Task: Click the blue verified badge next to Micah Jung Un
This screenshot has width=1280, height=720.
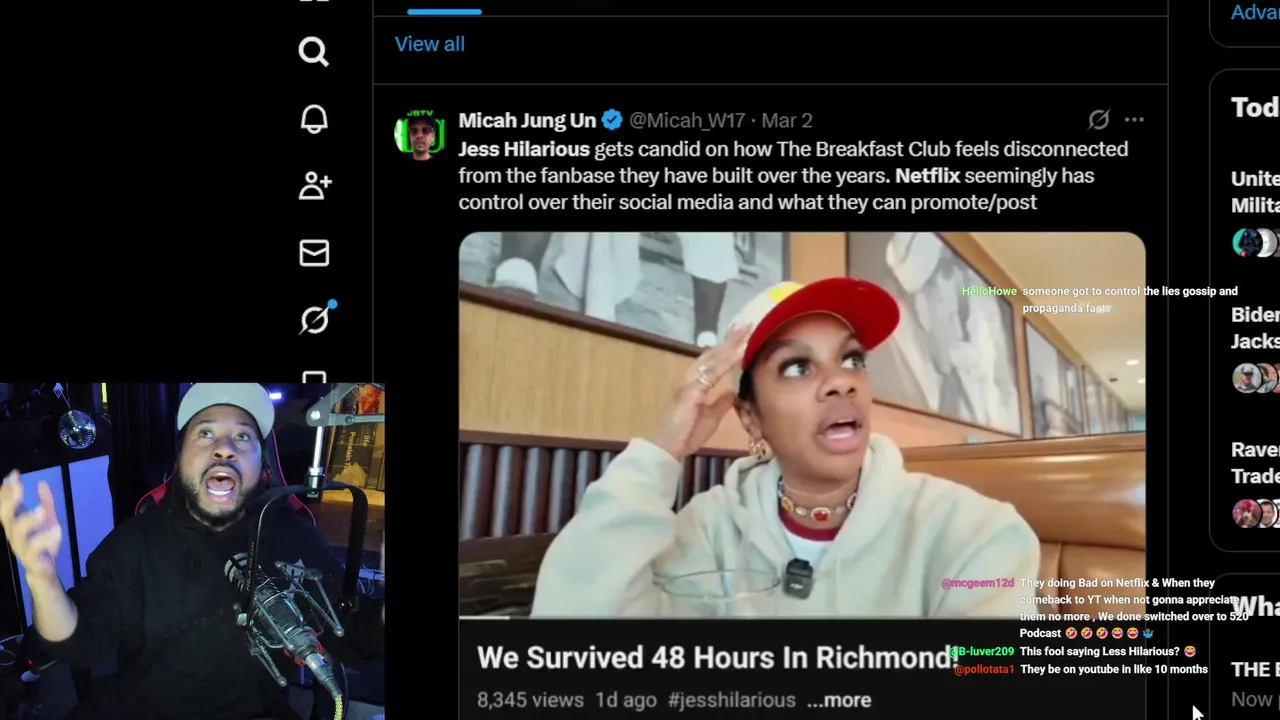Action: 612,120
